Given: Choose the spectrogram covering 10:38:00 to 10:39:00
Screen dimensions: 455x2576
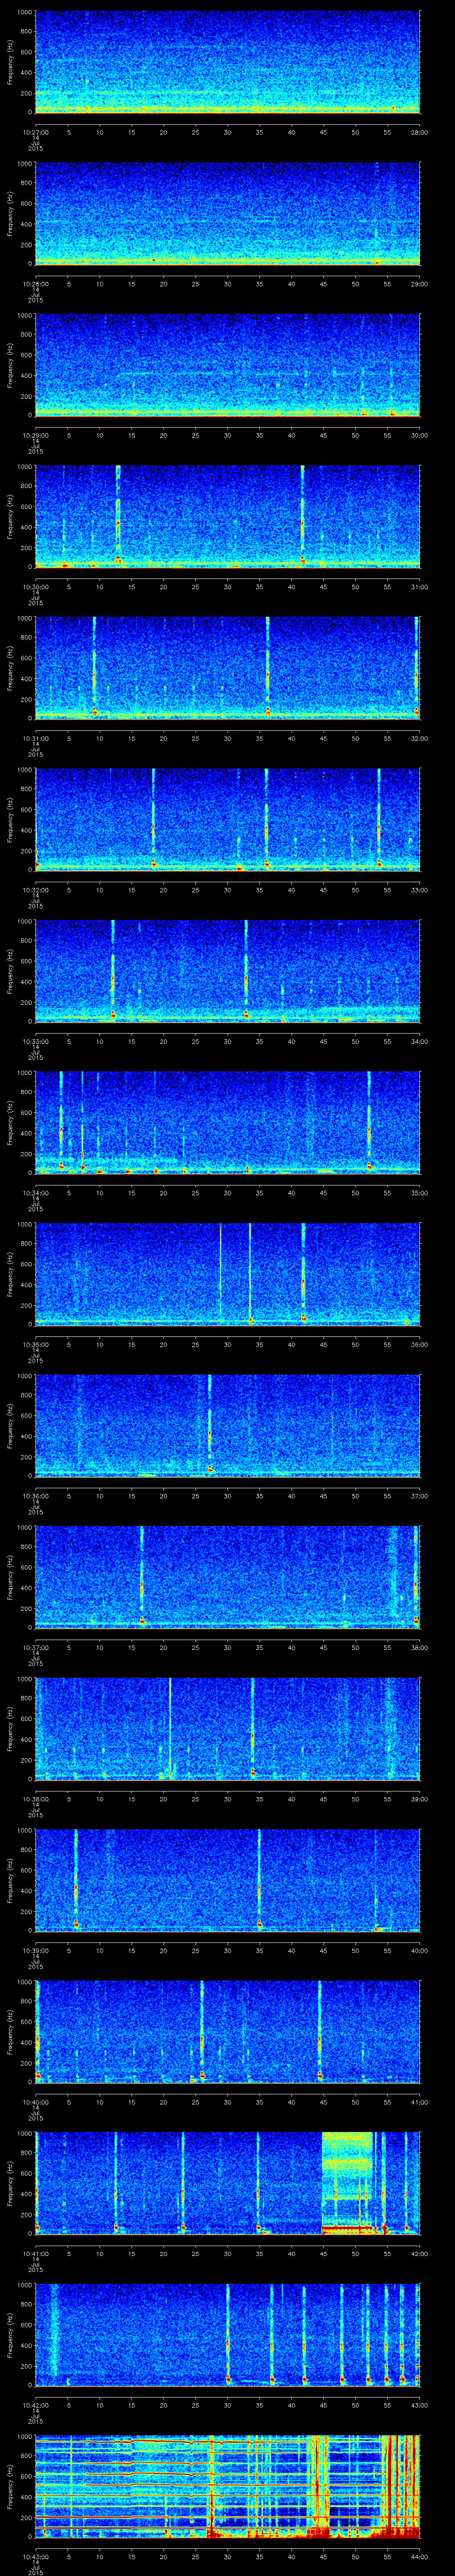Looking at the screenshot, I should point(228,1728).
